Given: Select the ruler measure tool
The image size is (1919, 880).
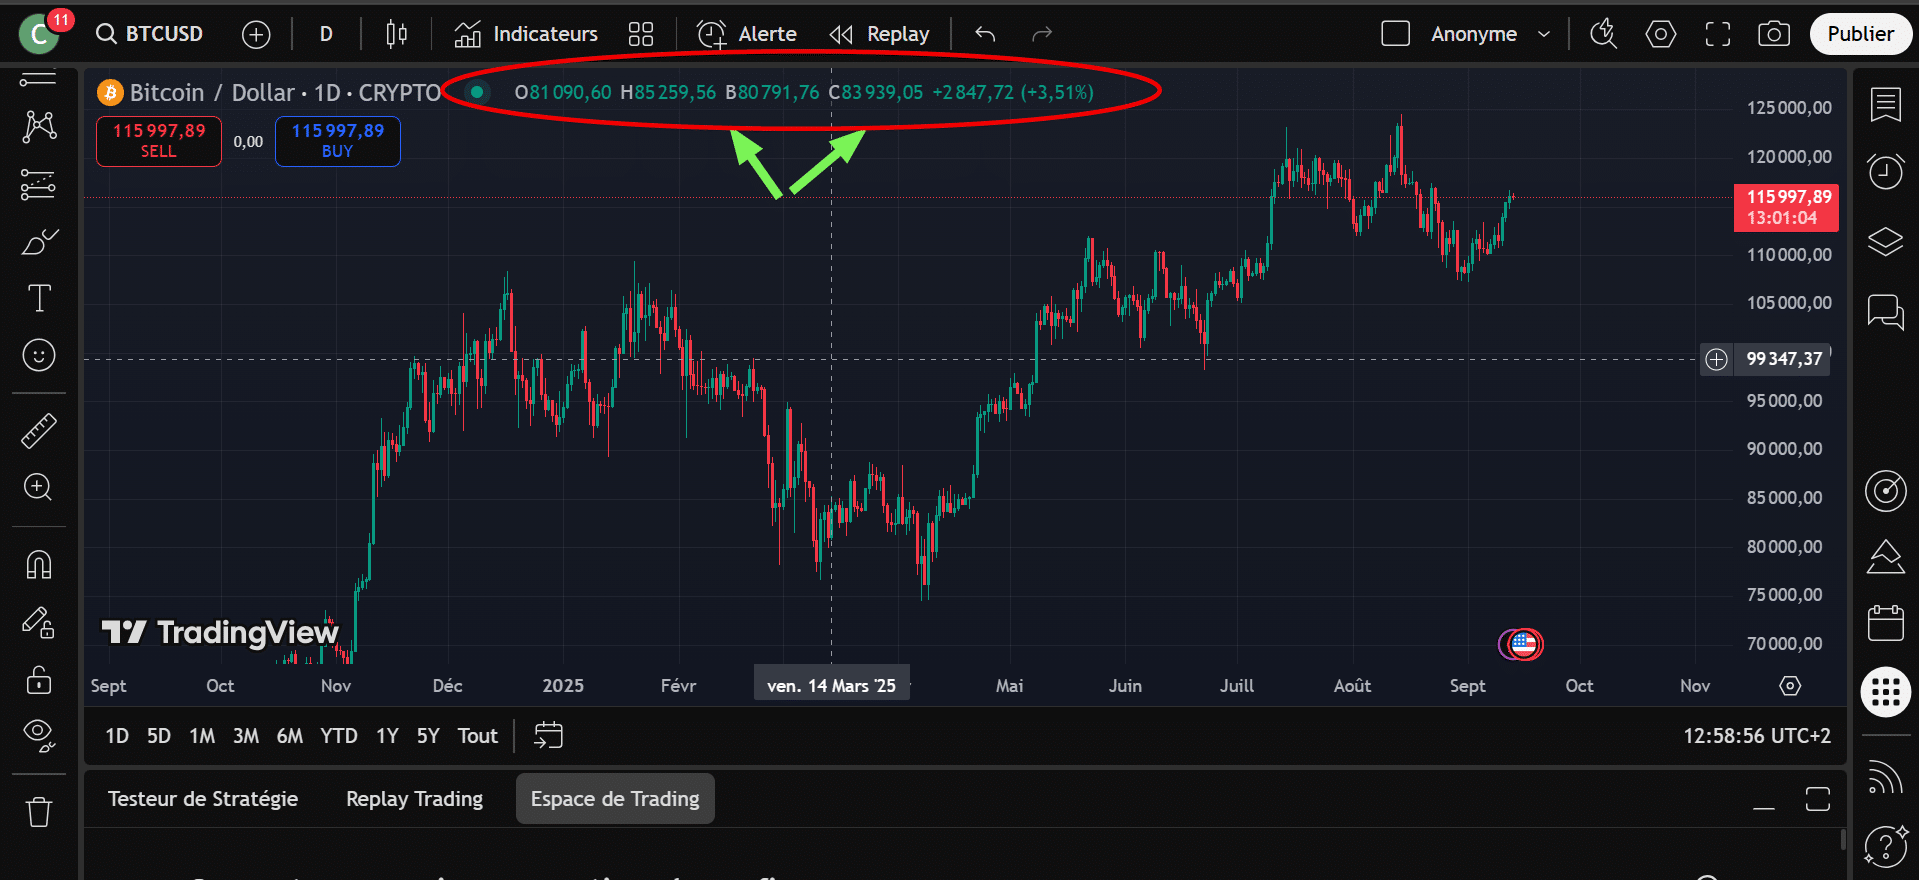Looking at the screenshot, I should click(39, 431).
